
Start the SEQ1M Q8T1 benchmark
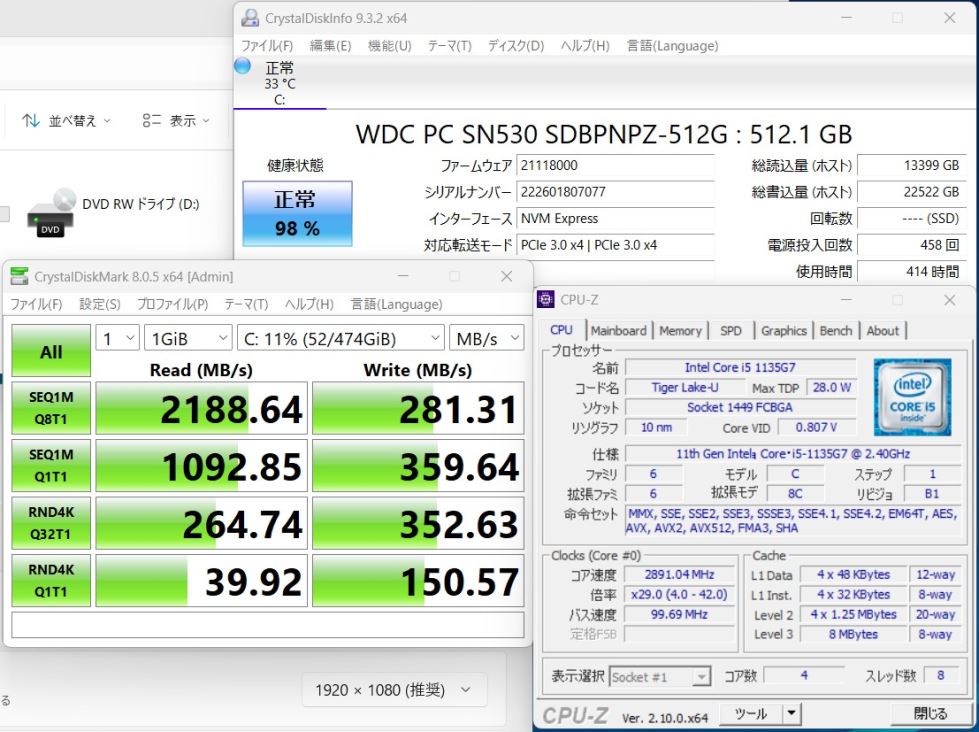[51, 408]
